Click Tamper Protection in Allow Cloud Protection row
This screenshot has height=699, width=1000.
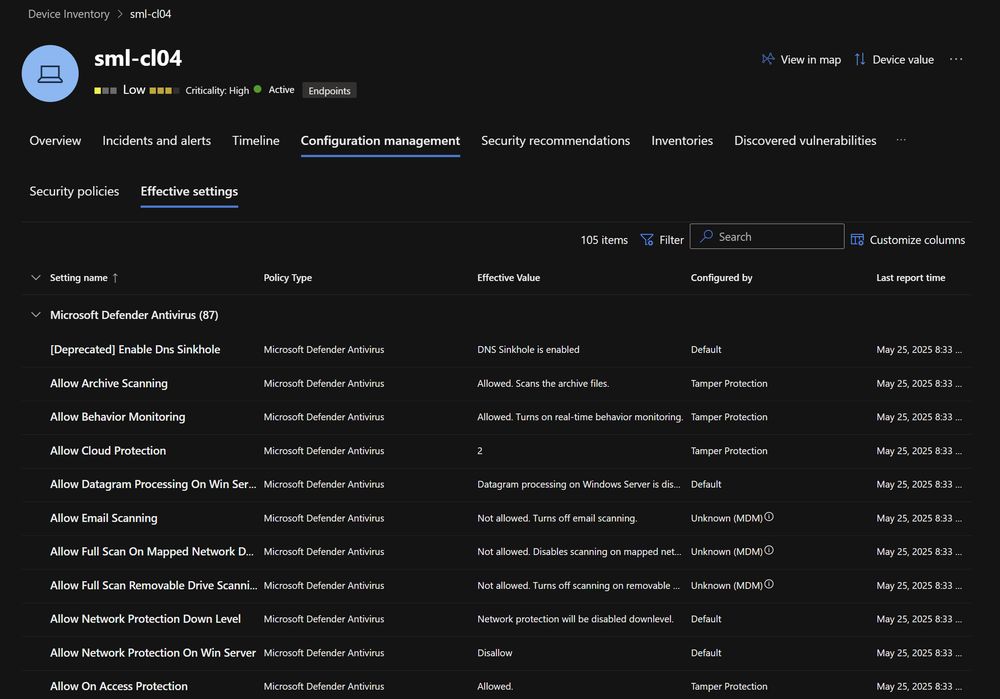(x=729, y=450)
